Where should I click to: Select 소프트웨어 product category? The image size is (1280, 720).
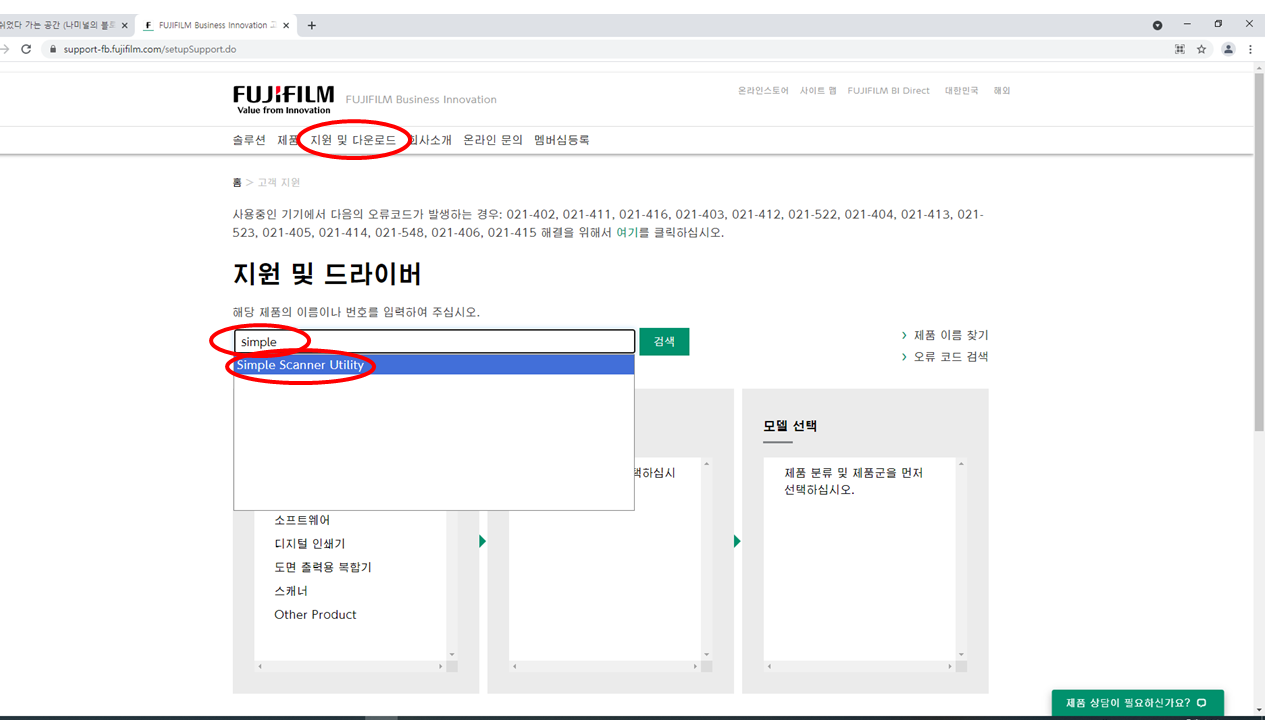click(x=302, y=520)
